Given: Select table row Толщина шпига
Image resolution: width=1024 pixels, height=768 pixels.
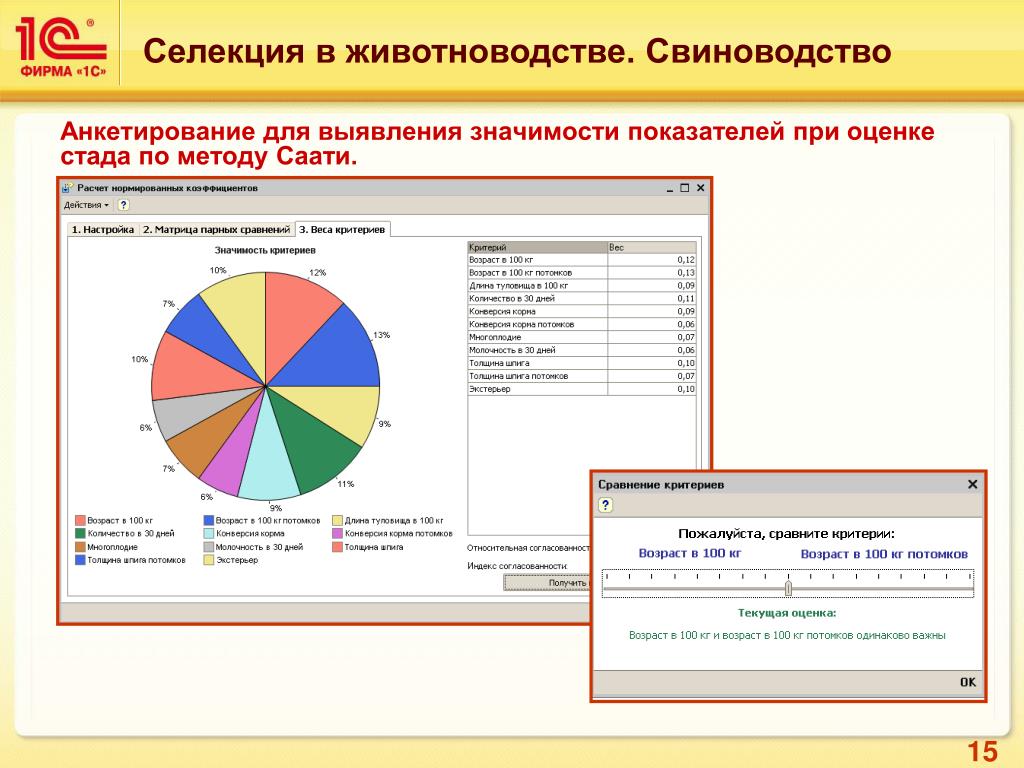Looking at the screenshot, I should pyautogui.click(x=582, y=363).
